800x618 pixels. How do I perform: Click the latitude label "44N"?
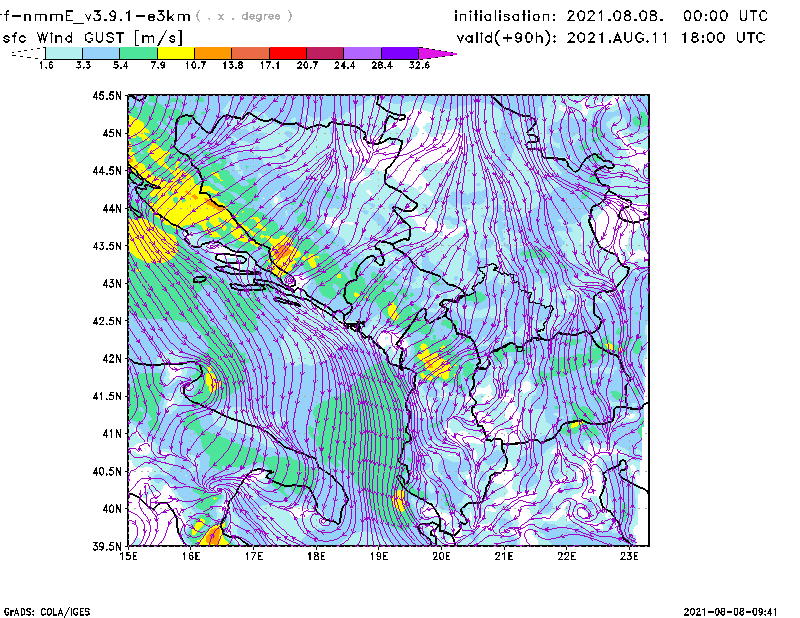[x=112, y=208]
